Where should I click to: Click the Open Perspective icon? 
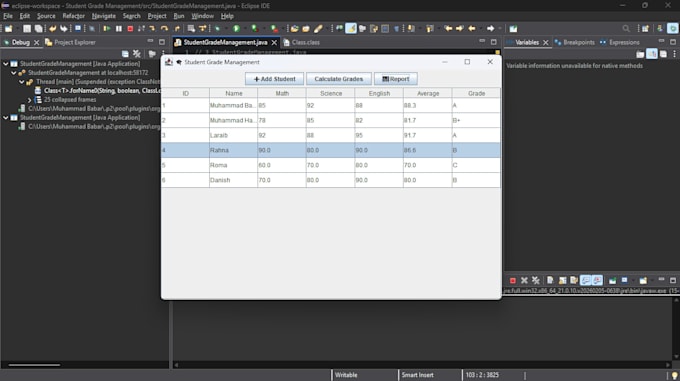coord(645,29)
